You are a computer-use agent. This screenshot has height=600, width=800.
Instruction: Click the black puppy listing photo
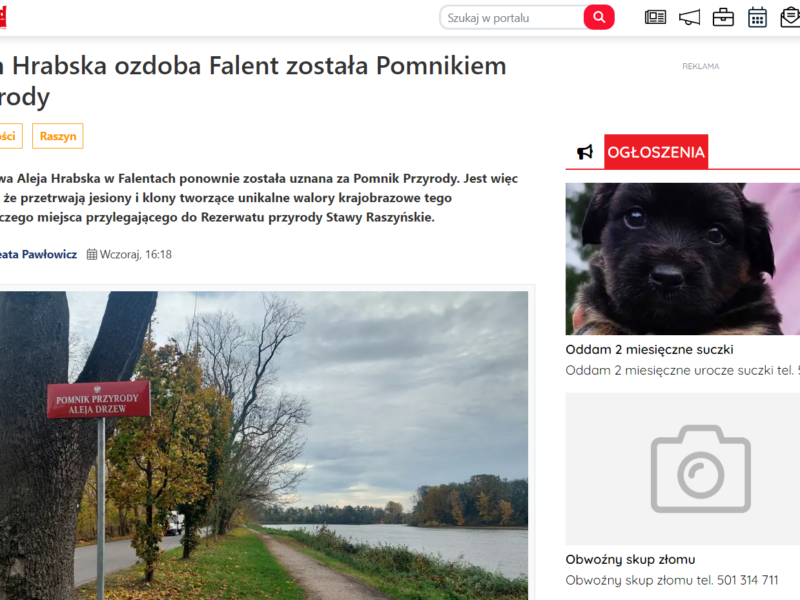[683, 259]
